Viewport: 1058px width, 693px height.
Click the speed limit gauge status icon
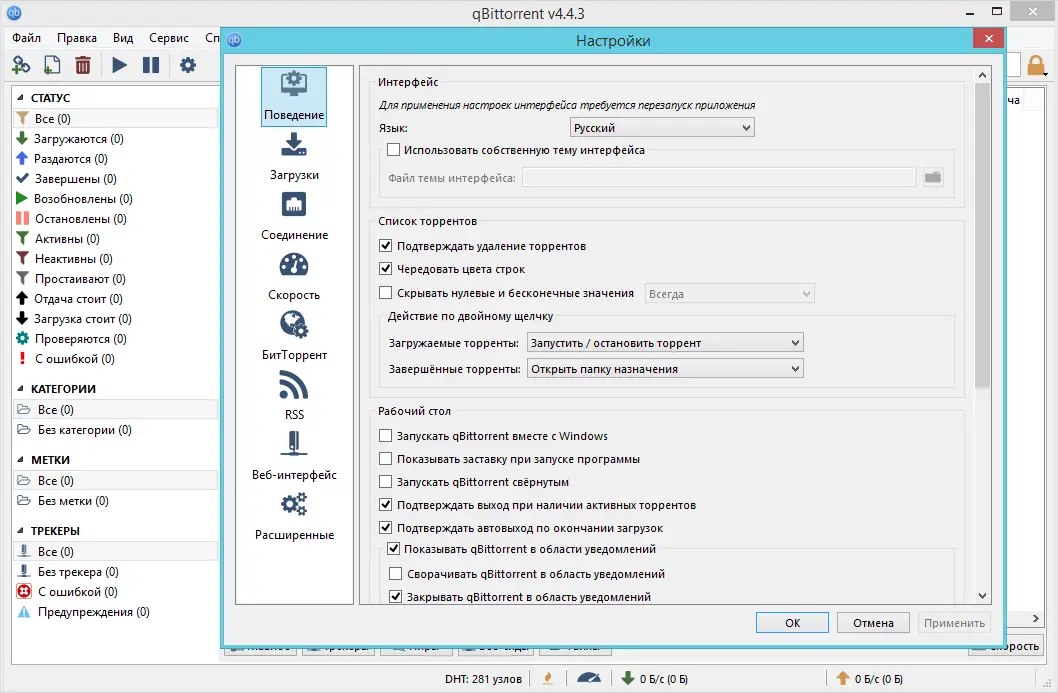pos(588,678)
